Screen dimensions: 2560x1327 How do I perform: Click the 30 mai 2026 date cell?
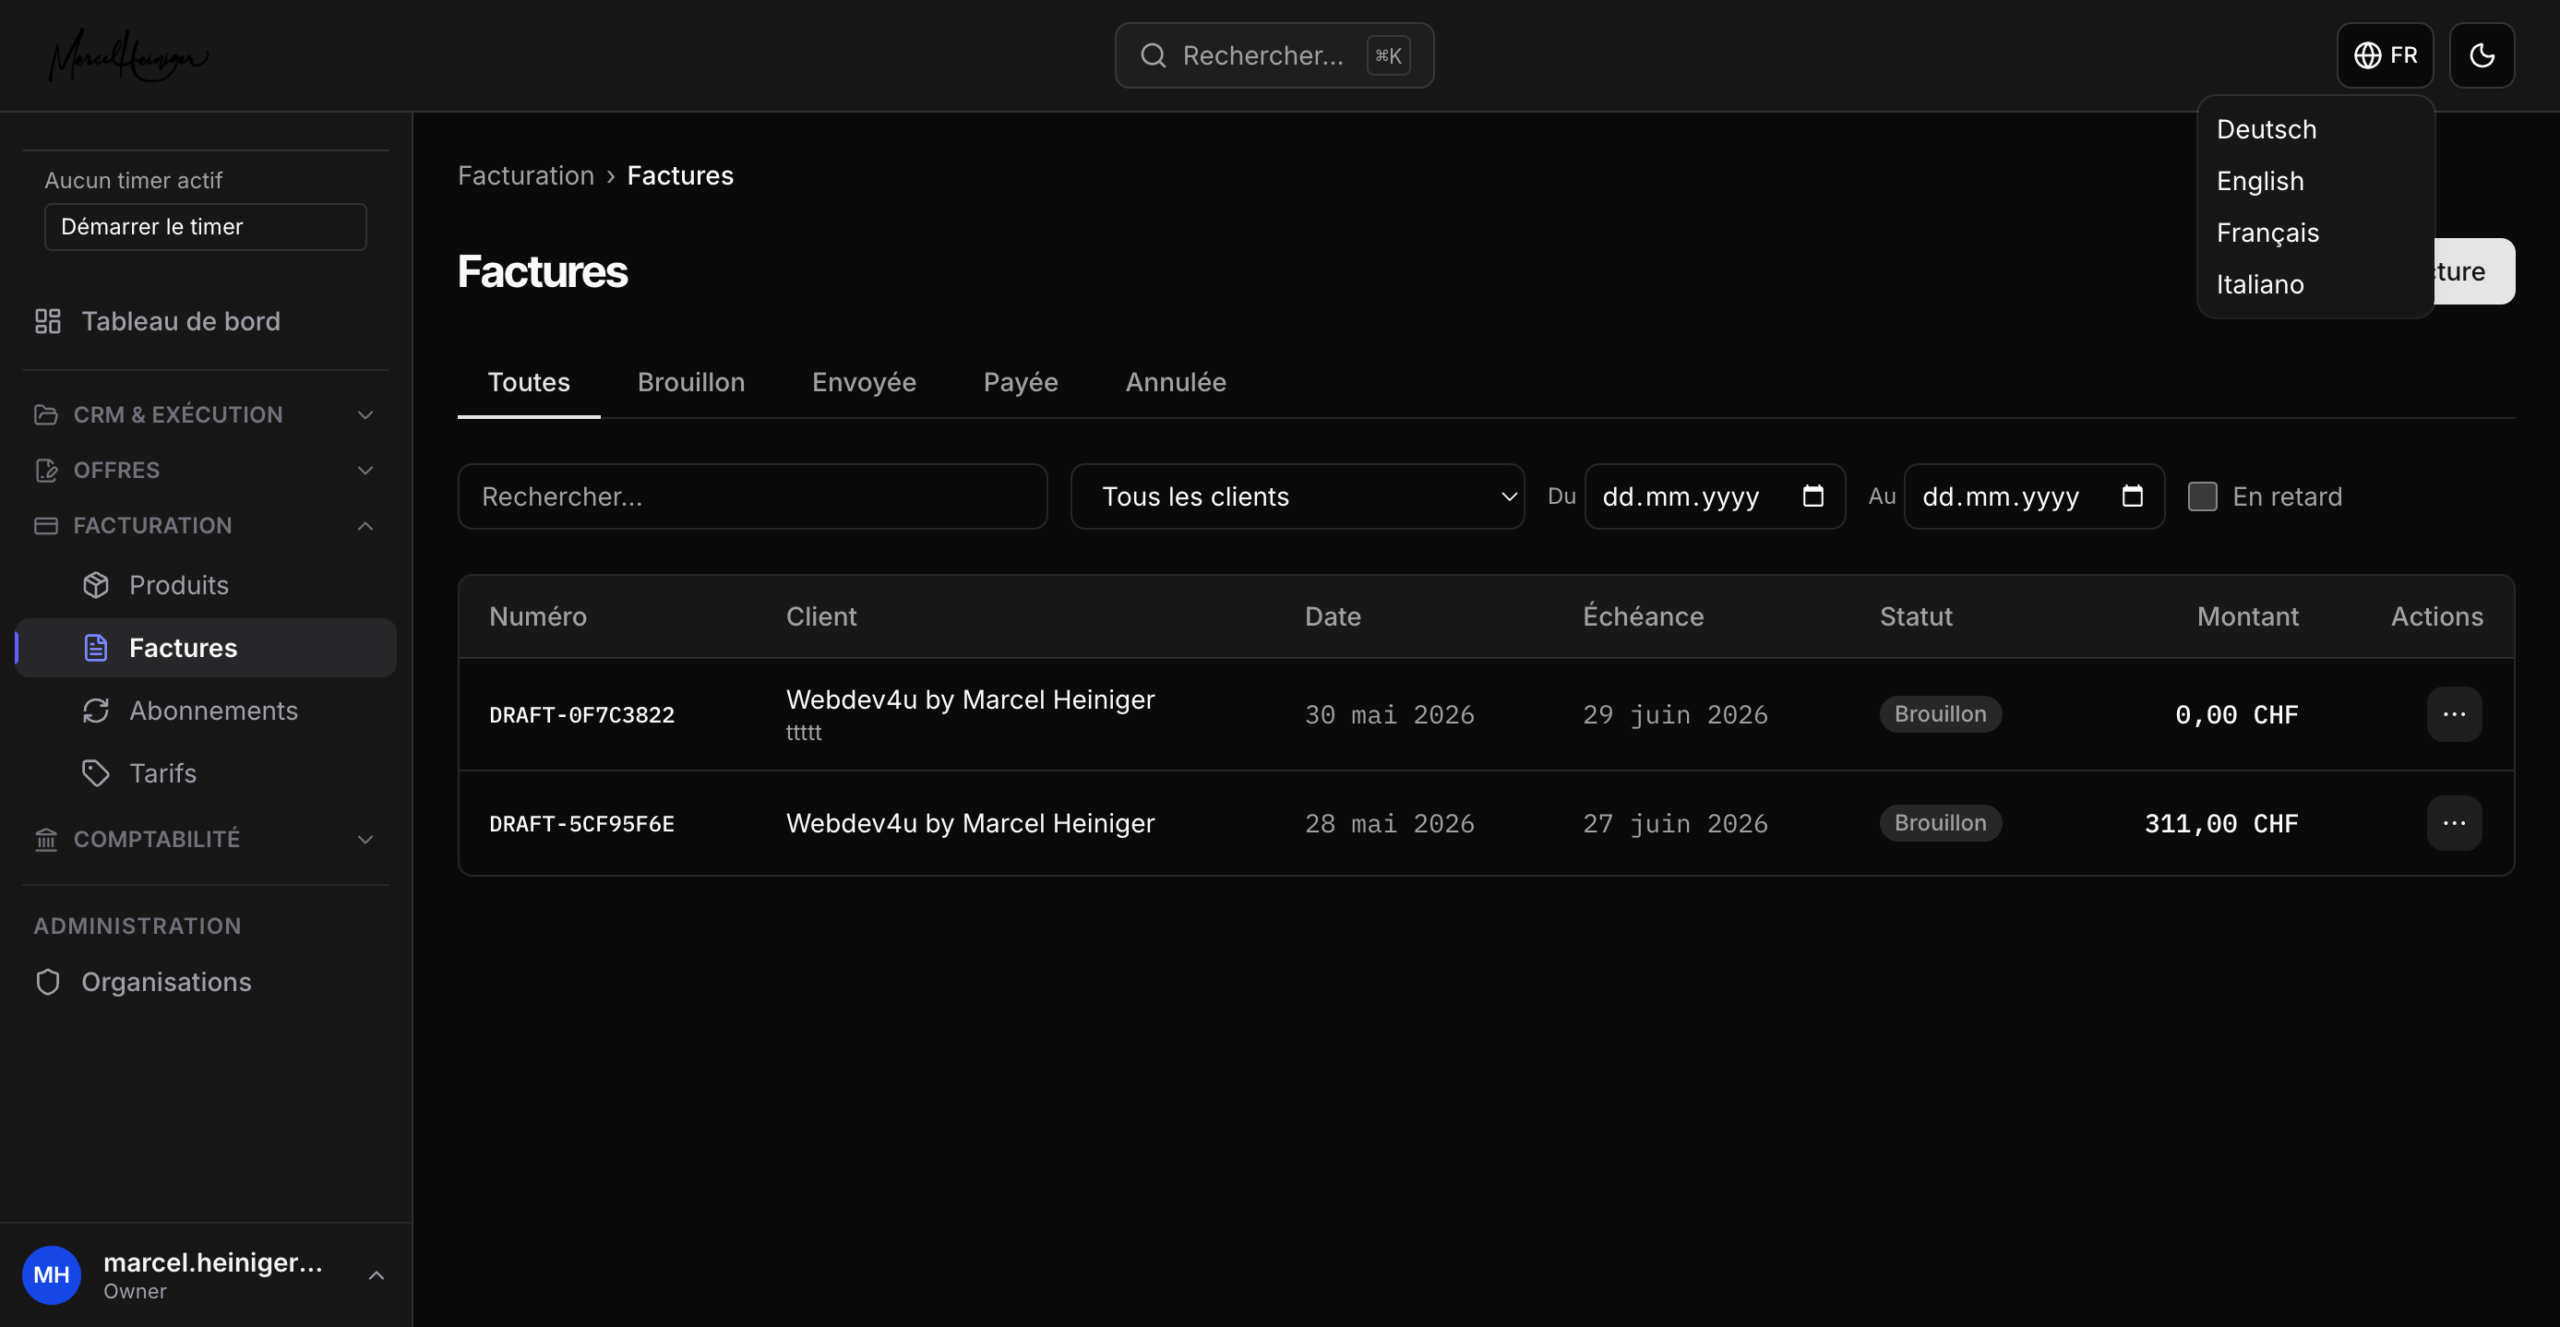[1389, 715]
